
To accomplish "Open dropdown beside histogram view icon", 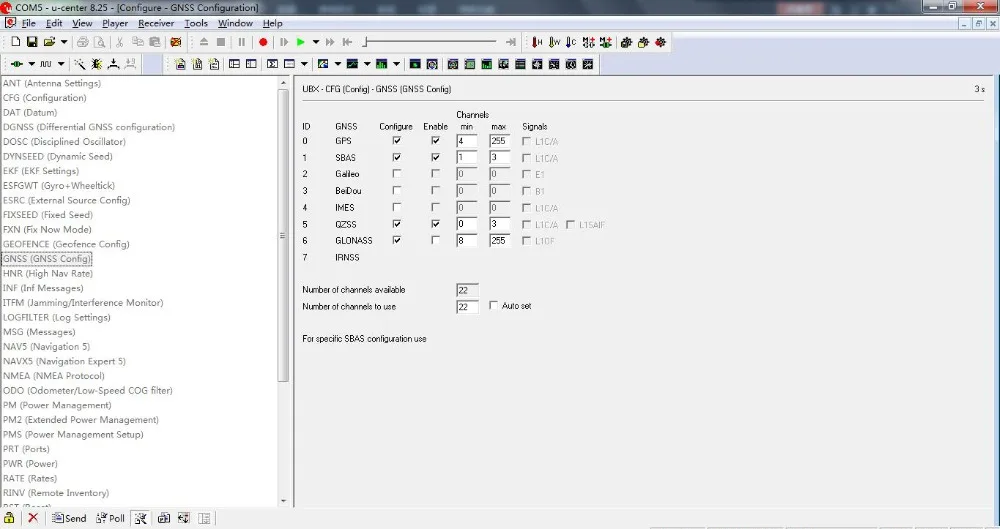I will coord(396,64).
